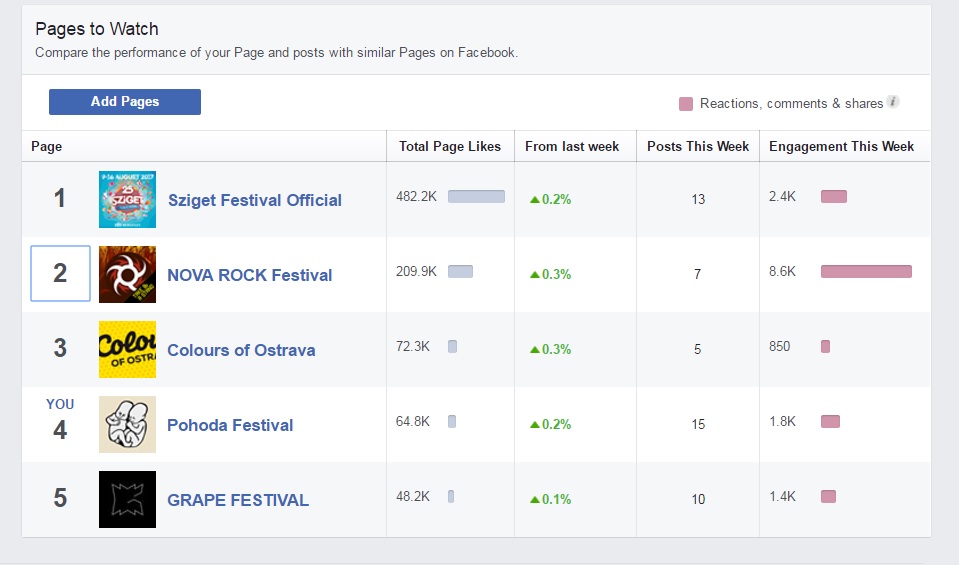
Task: Open the GRAPE FESTIVAL page link
Action: [238, 500]
